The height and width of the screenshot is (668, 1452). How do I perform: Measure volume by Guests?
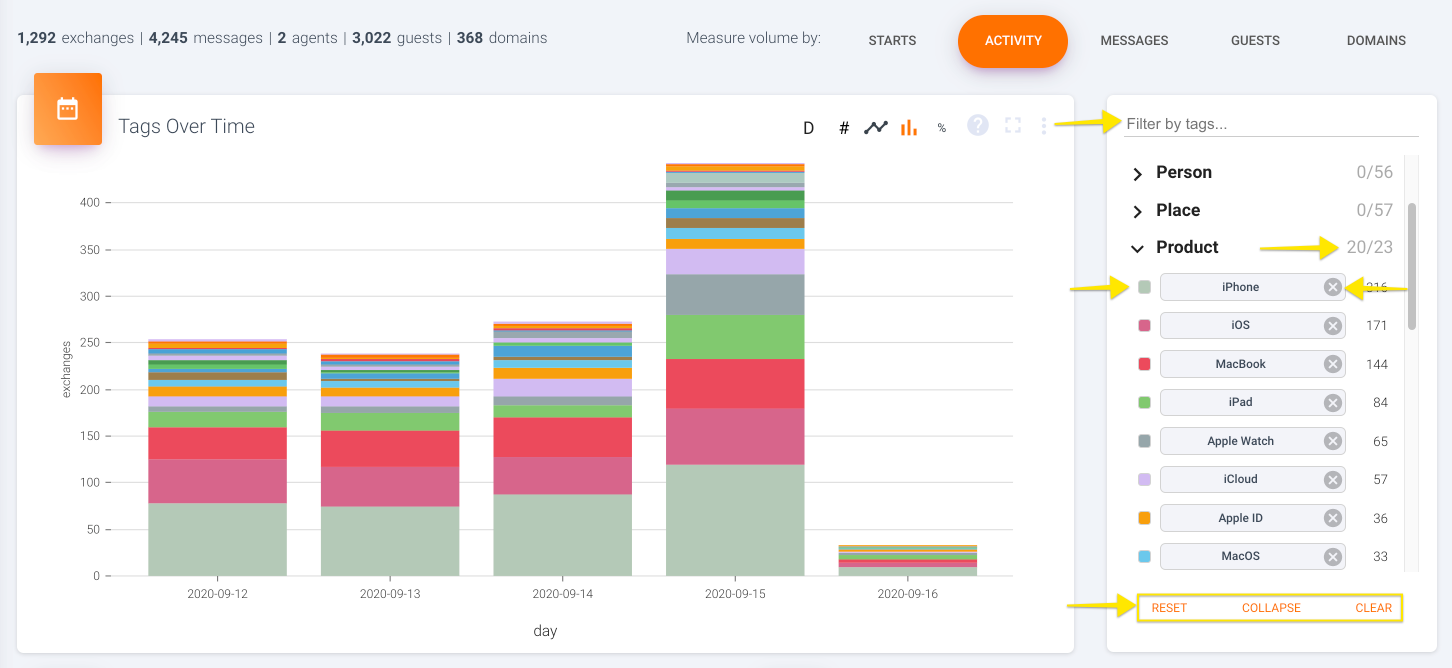click(x=1255, y=41)
